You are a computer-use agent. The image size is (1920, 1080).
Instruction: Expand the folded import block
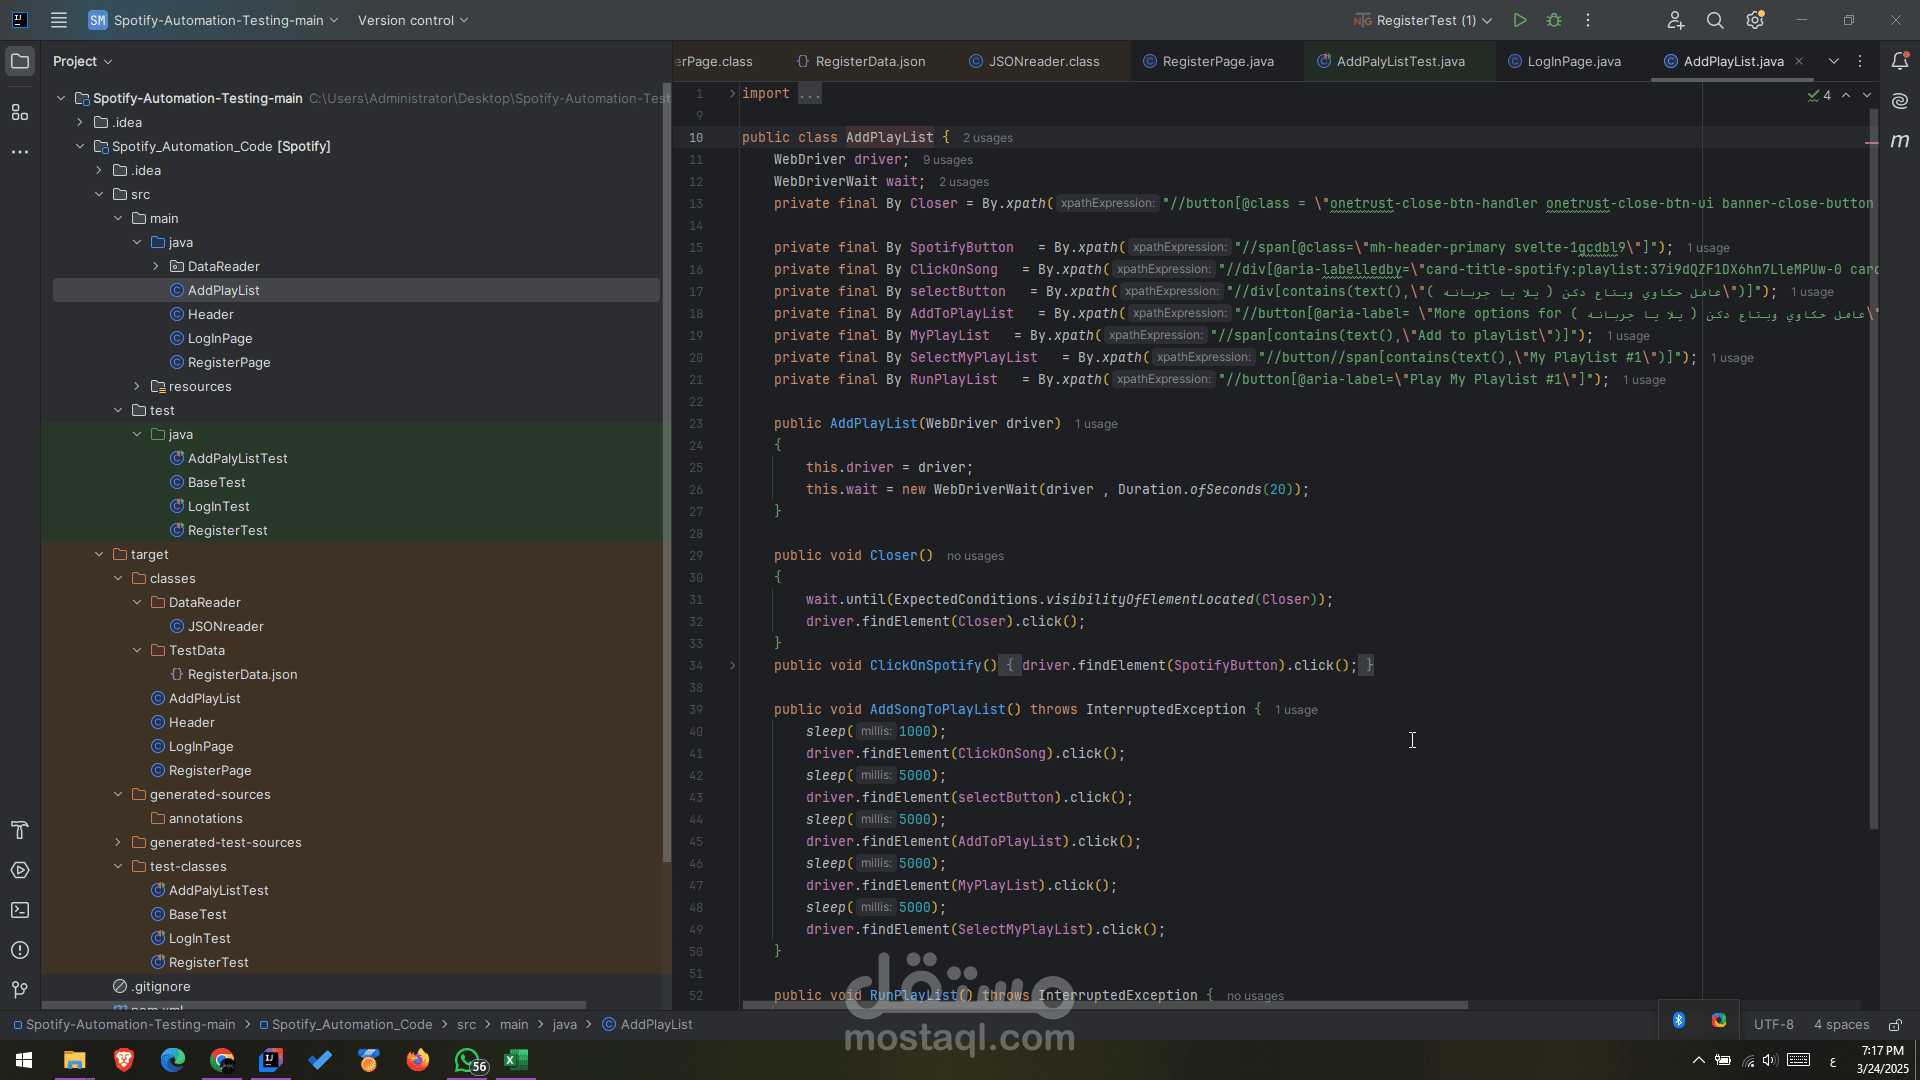[x=732, y=93]
